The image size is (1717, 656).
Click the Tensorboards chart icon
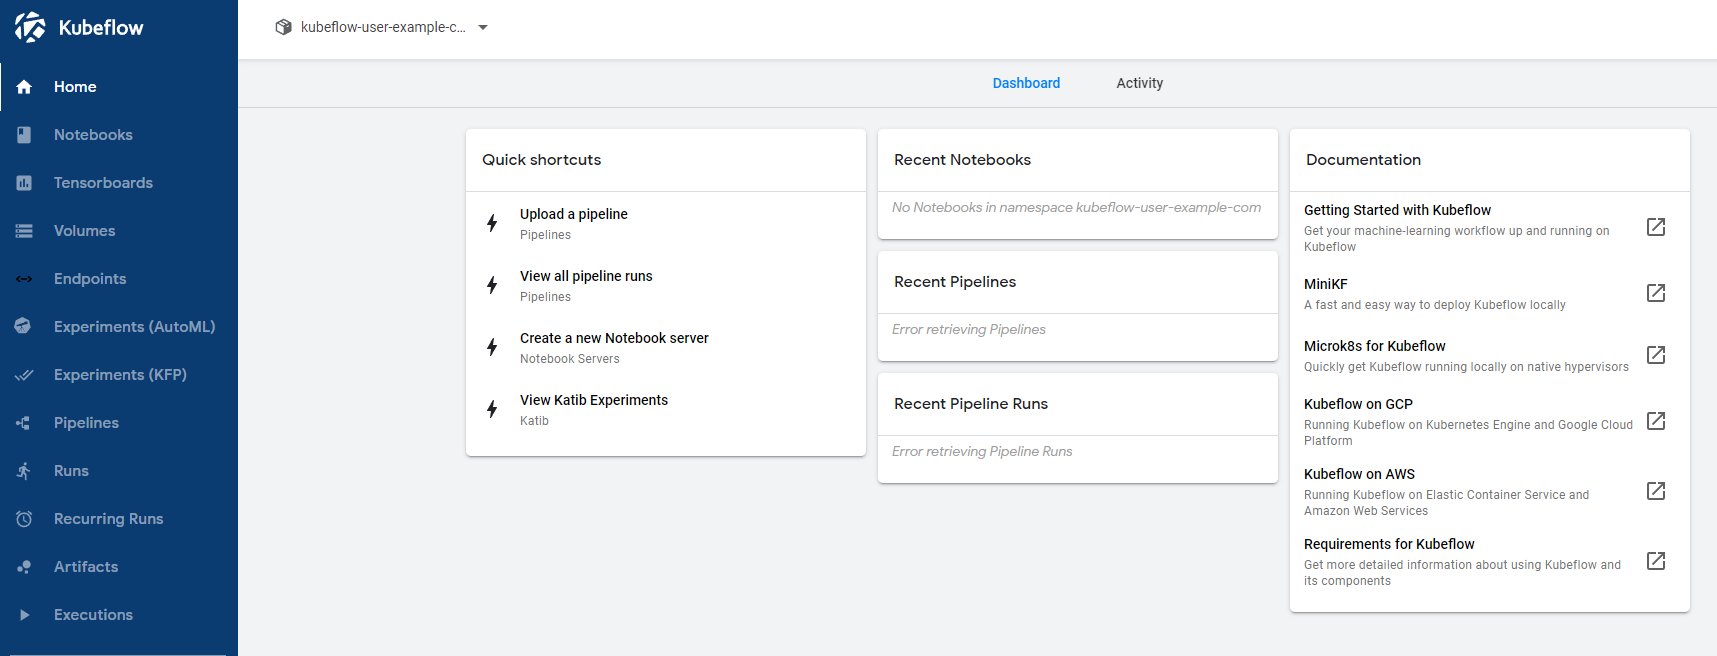24,183
